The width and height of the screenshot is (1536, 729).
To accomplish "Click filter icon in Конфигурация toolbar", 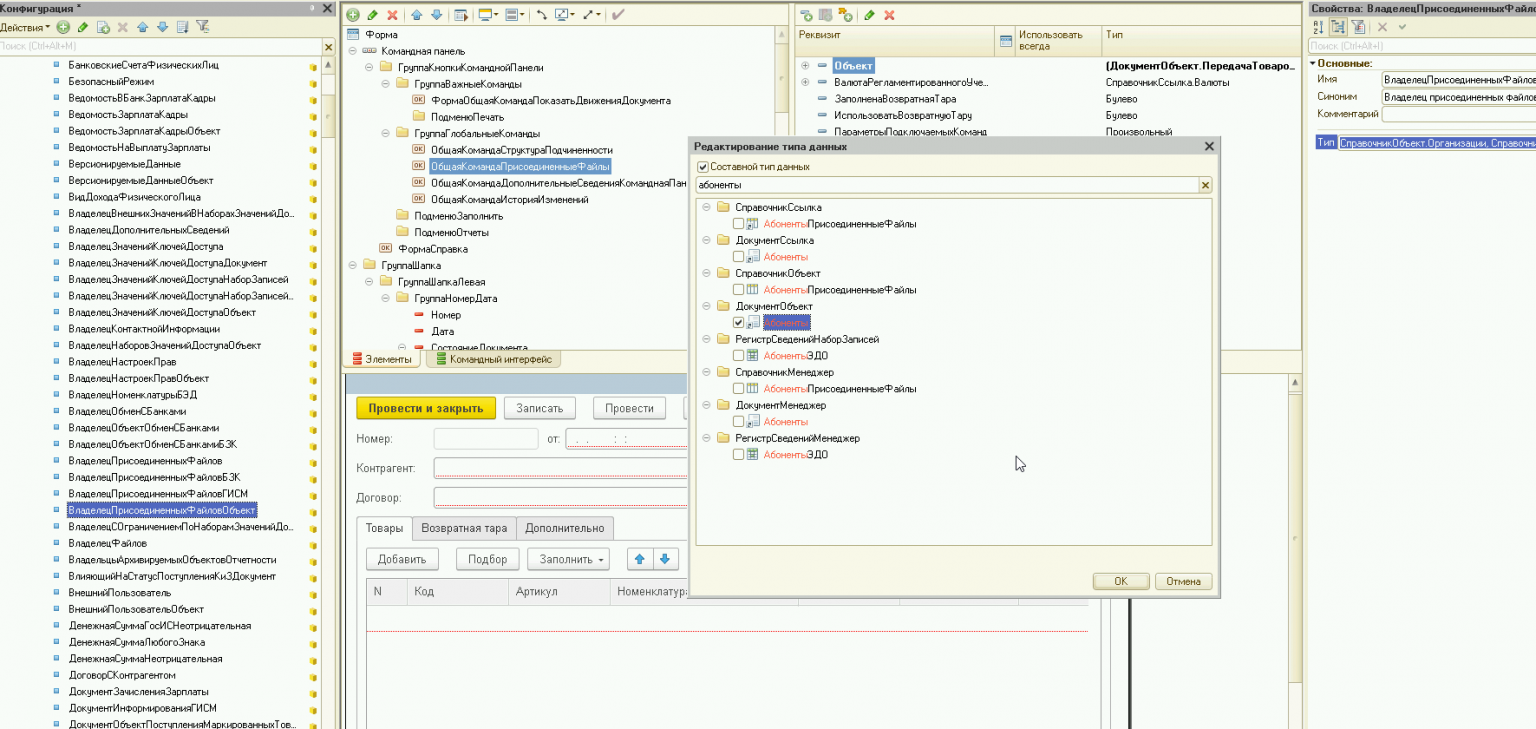I will coord(203,27).
